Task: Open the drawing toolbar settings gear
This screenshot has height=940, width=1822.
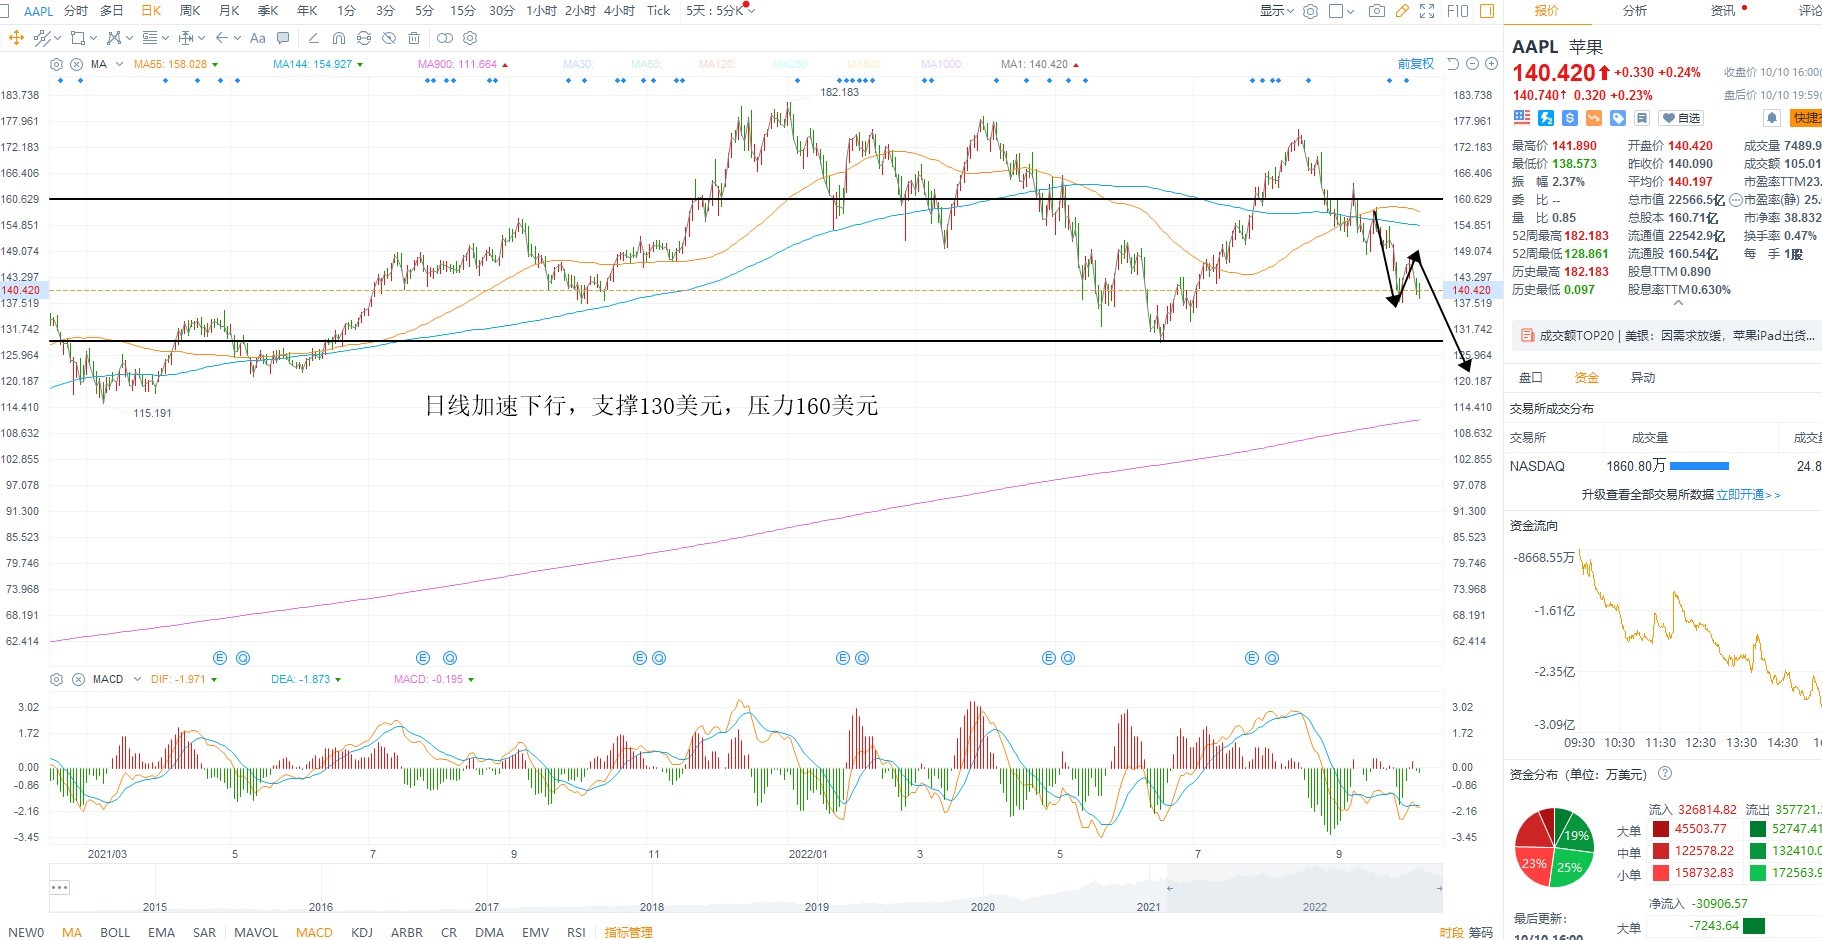Action: (x=470, y=38)
